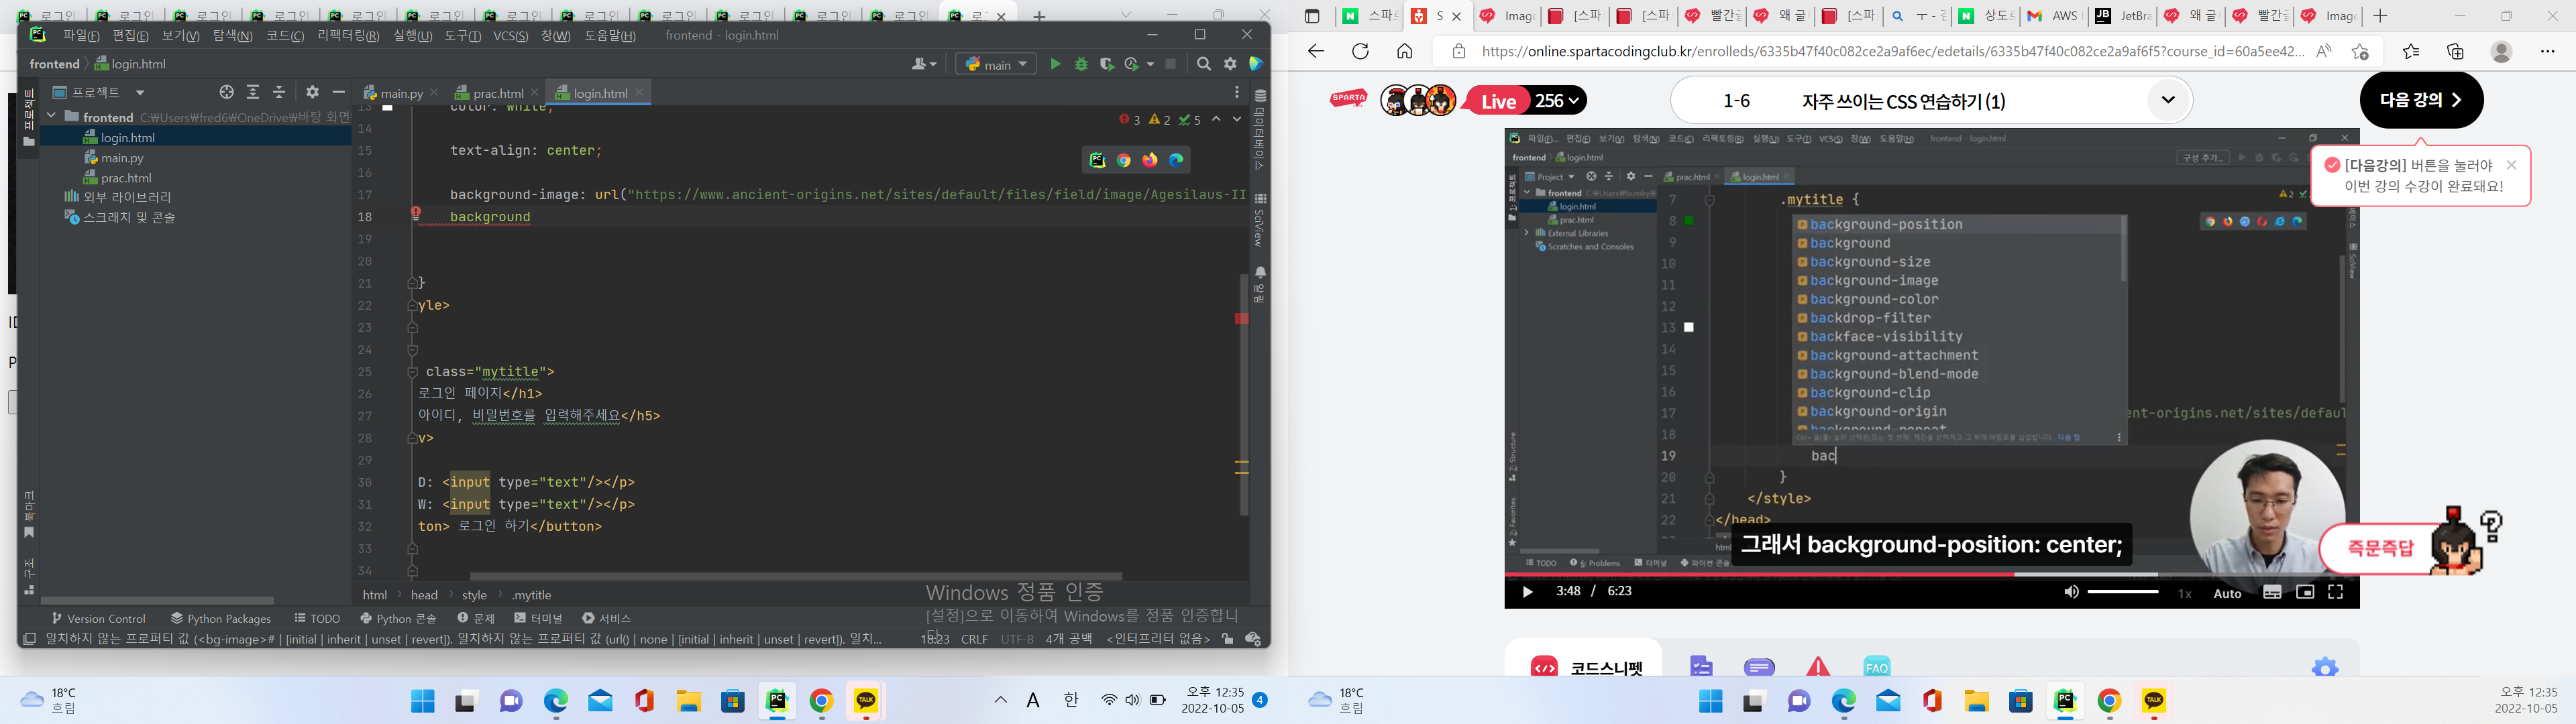Viewport: 2576px width, 724px height.
Task: Toggle video subtitles on the player
Action: pyautogui.click(x=2272, y=592)
